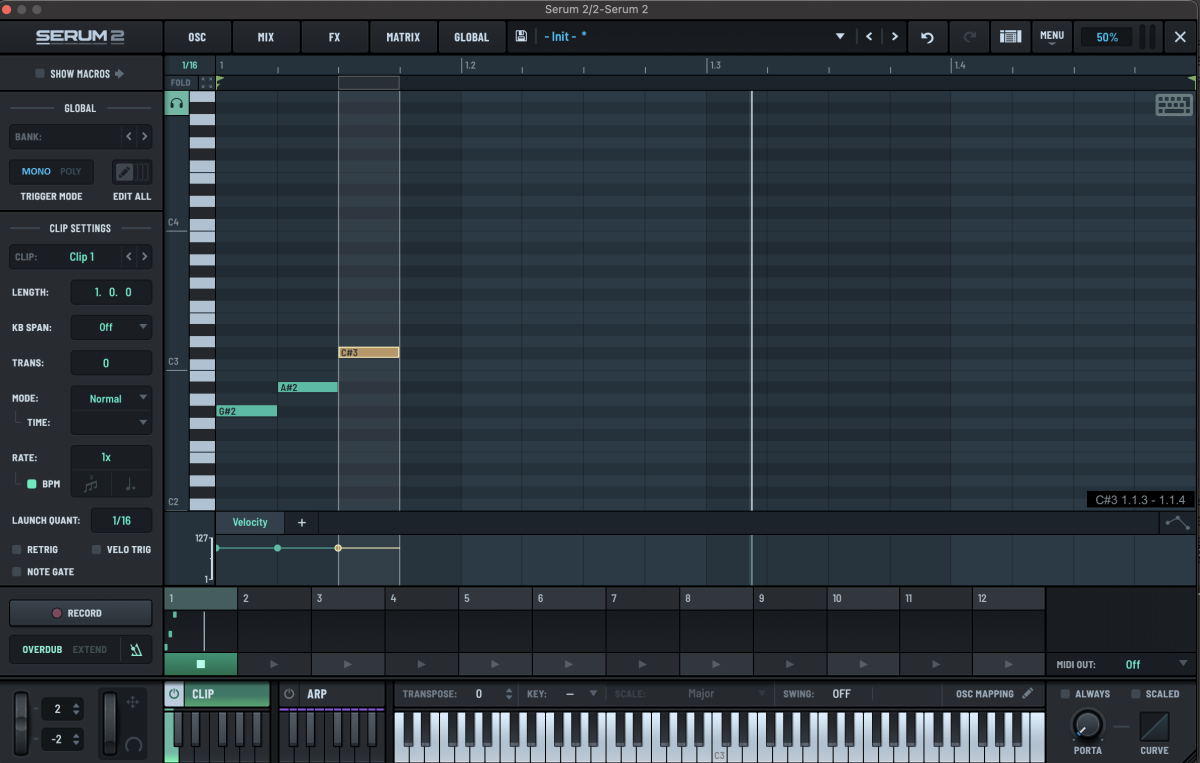Toggle the ARP power button

tap(289, 694)
